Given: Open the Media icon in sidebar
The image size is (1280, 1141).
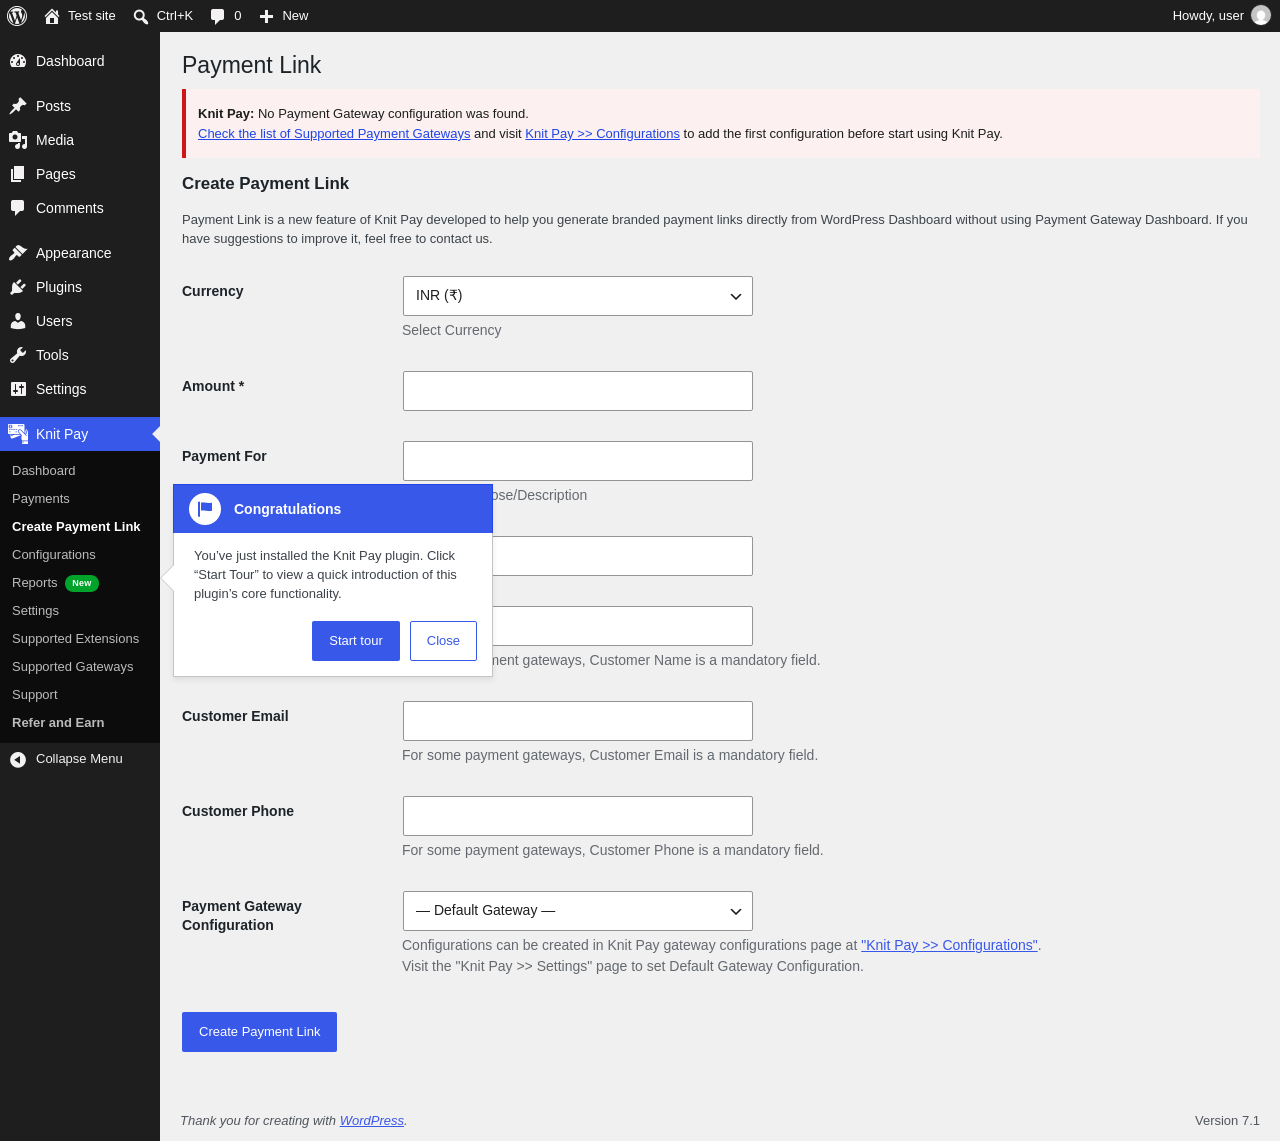Looking at the screenshot, I should [18, 140].
